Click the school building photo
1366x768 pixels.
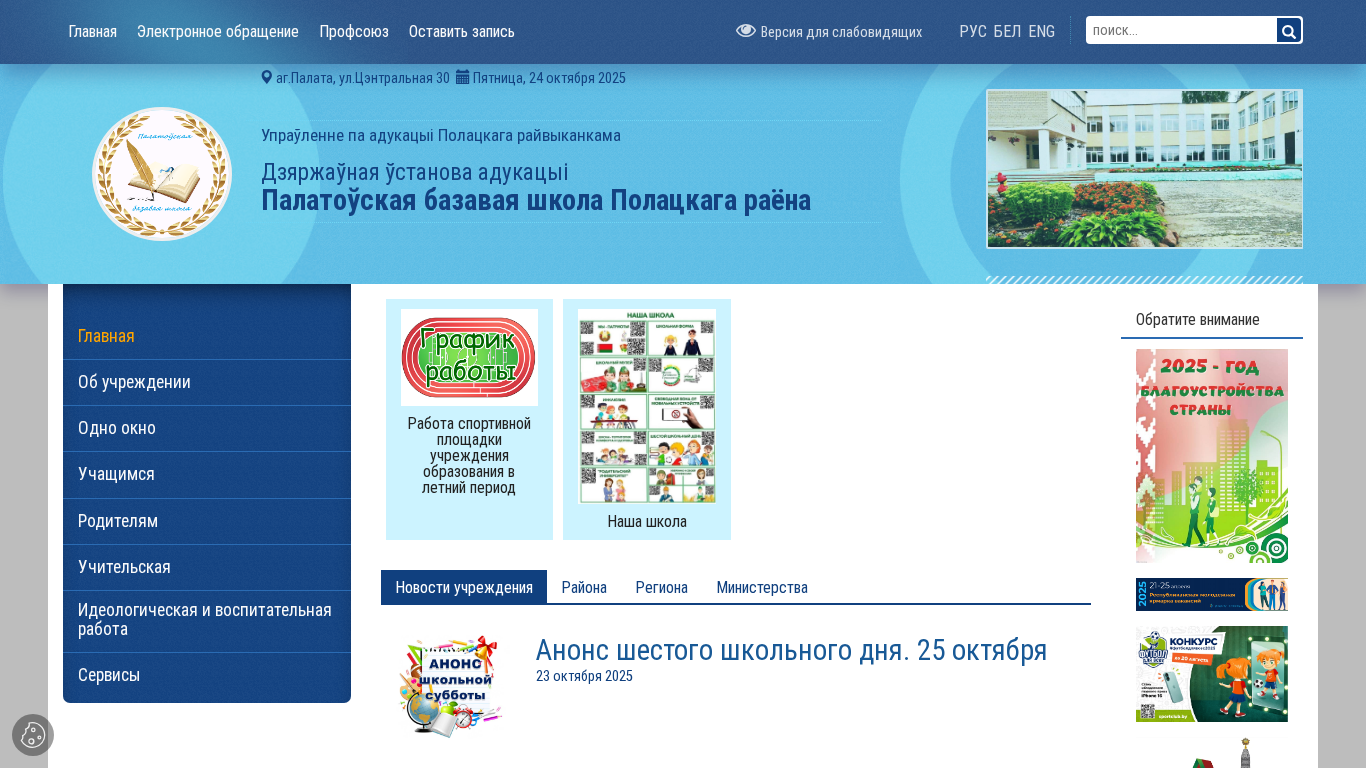(1144, 169)
